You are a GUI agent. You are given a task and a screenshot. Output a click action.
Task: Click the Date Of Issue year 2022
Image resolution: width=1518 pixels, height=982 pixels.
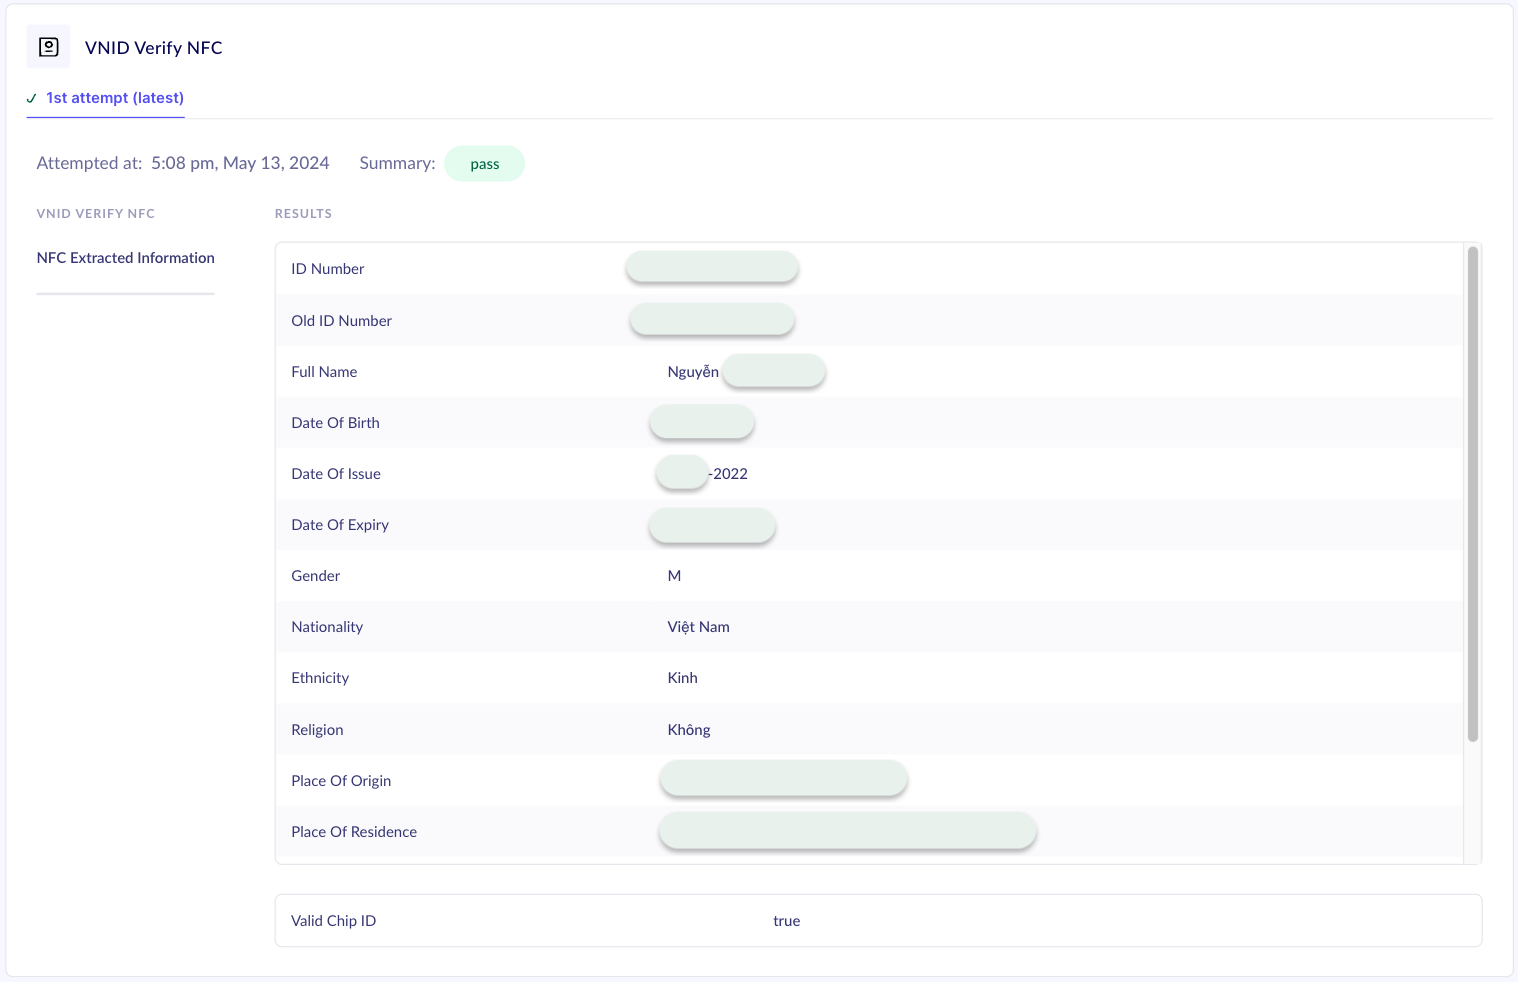(730, 474)
